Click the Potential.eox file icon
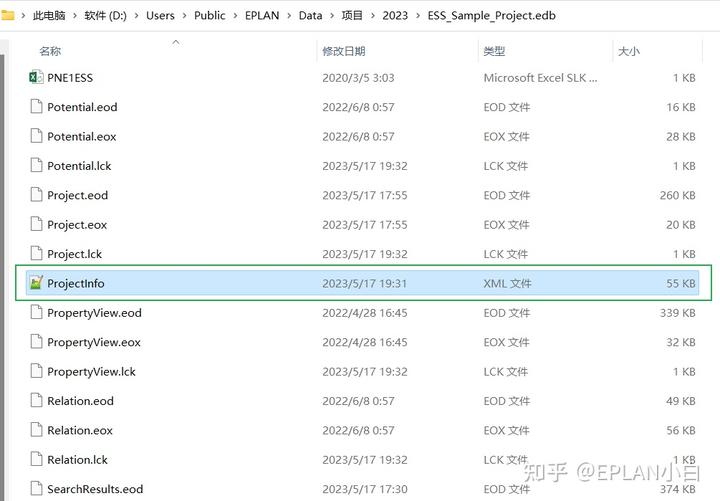This screenshot has height=501, width=720. (x=36, y=136)
